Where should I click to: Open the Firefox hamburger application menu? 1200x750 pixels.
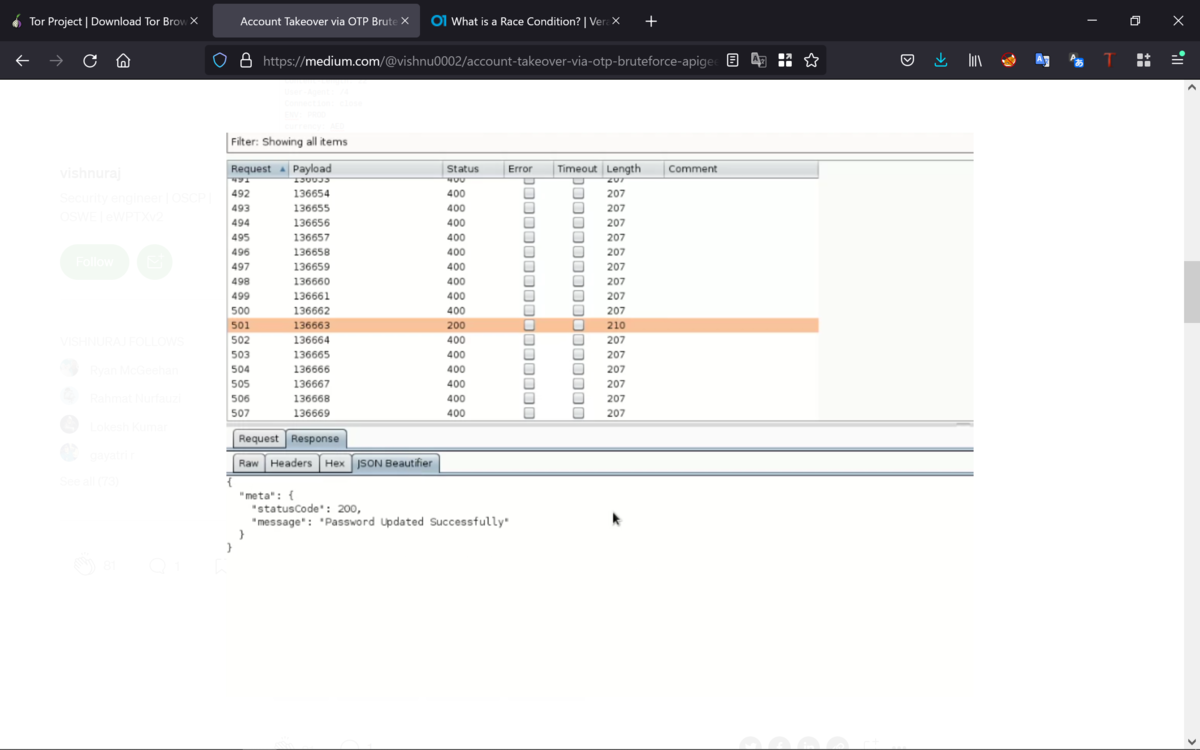[1178, 60]
